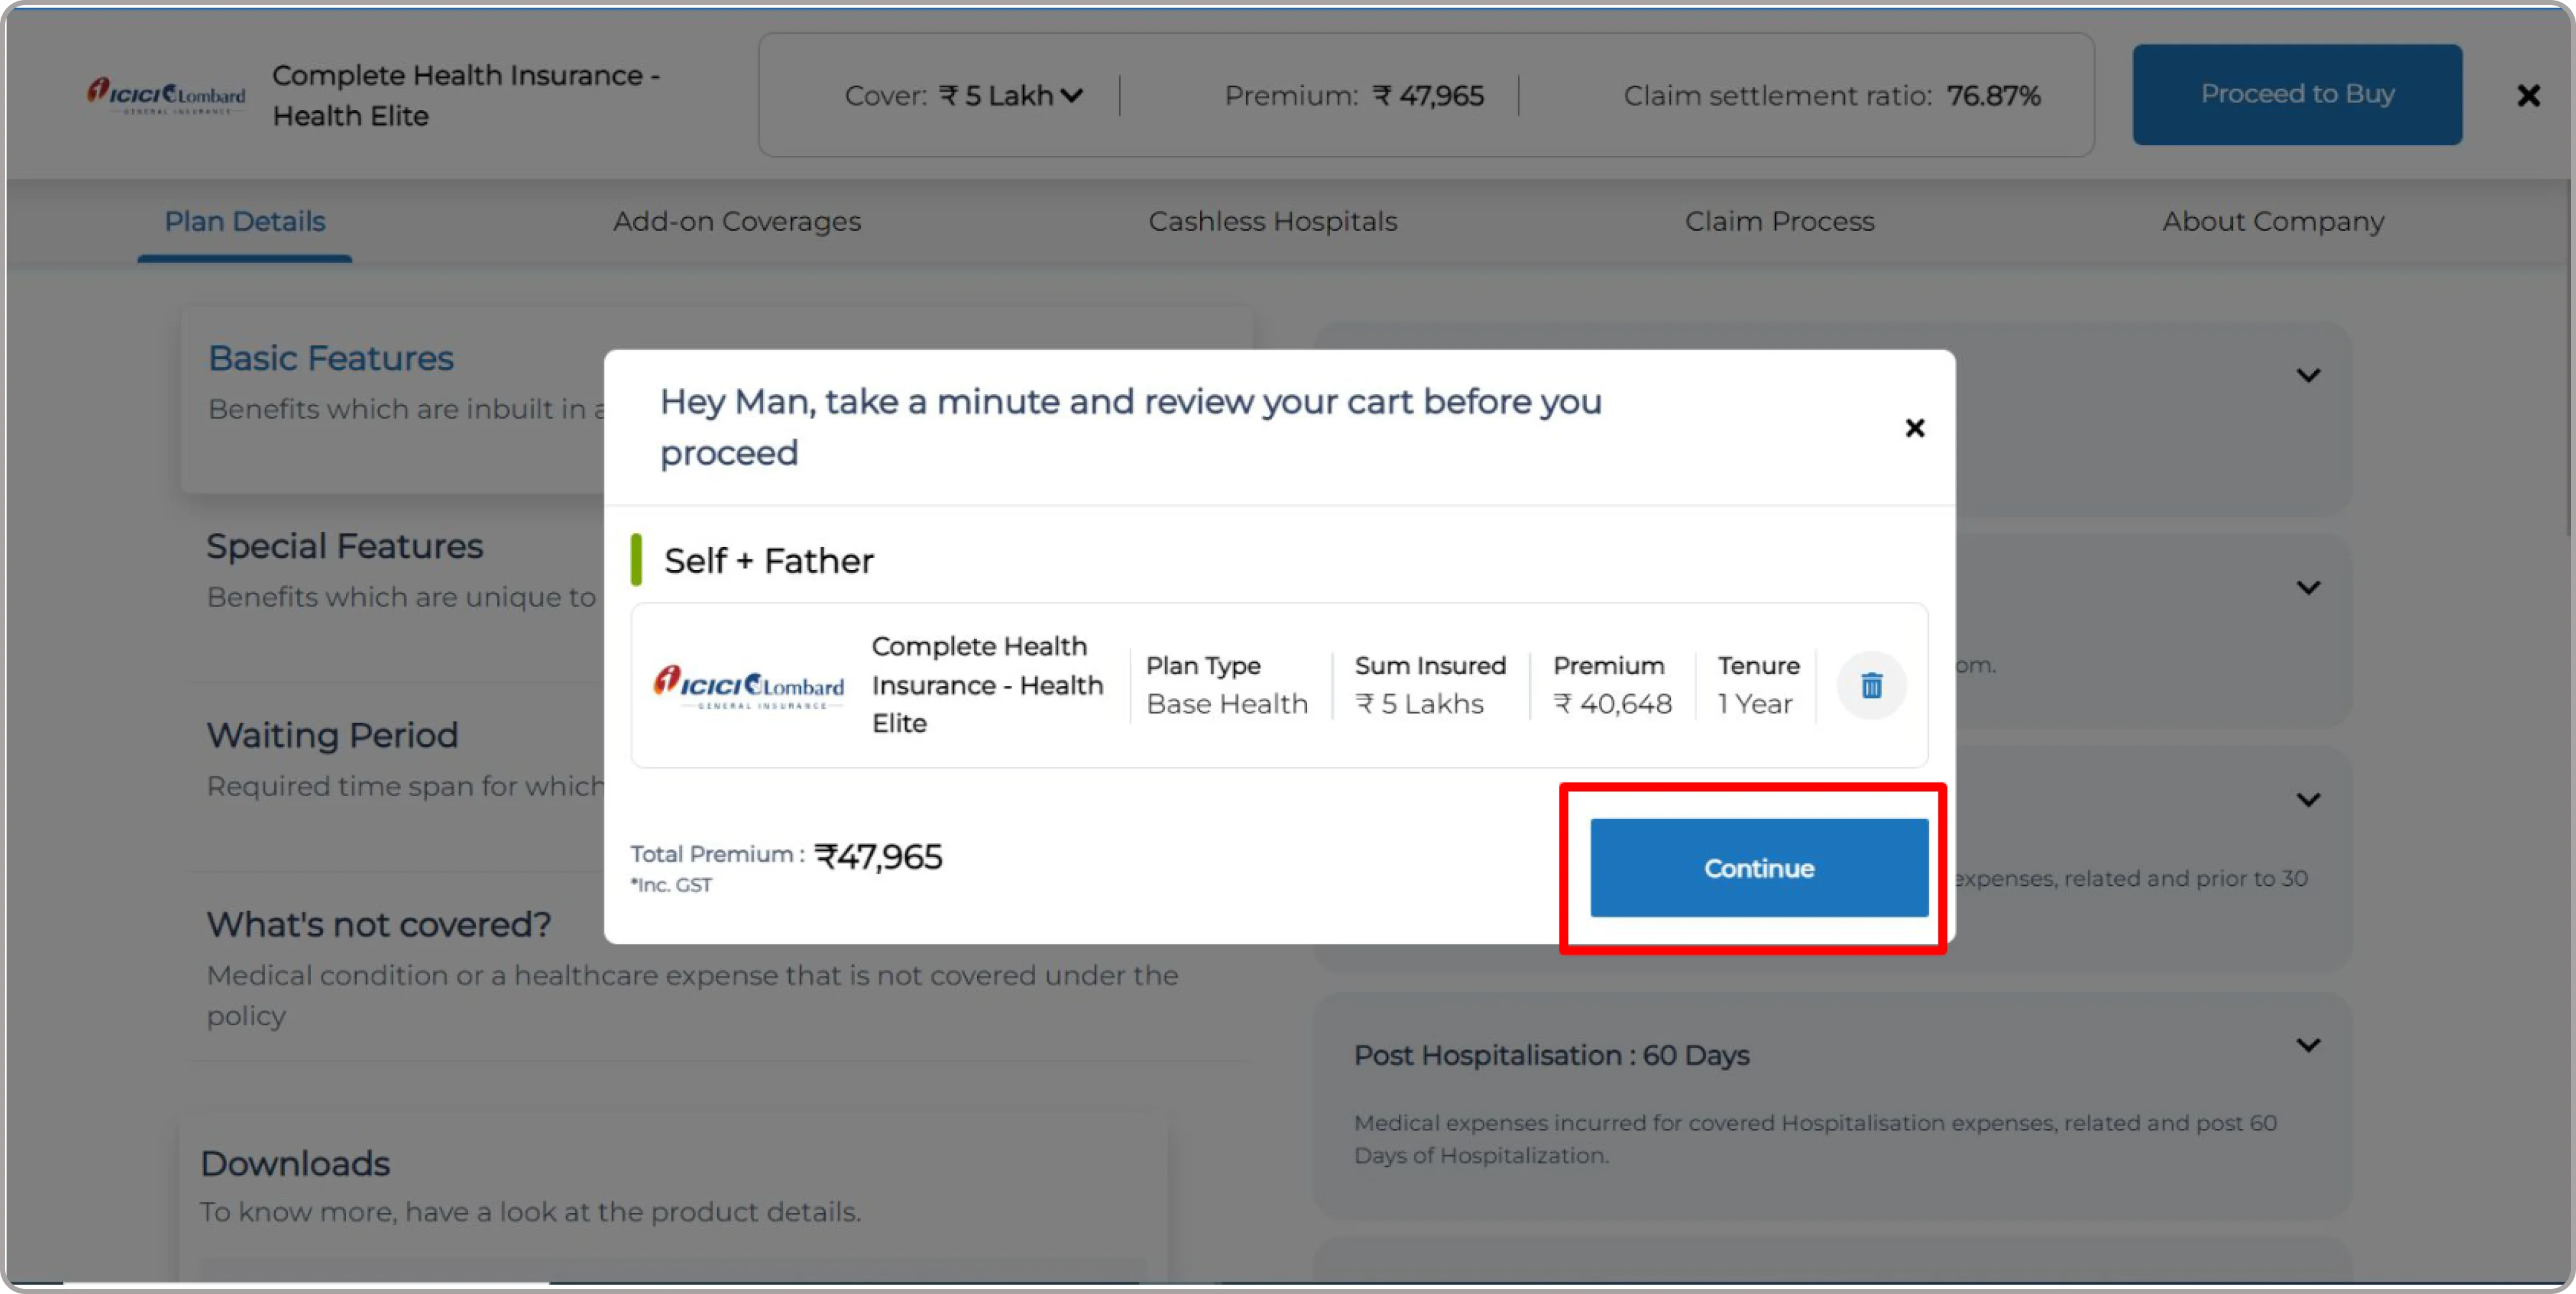The height and width of the screenshot is (1294, 2576).
Task: Expand the card mentioning prior to 30
Action: pos(2308,800)
